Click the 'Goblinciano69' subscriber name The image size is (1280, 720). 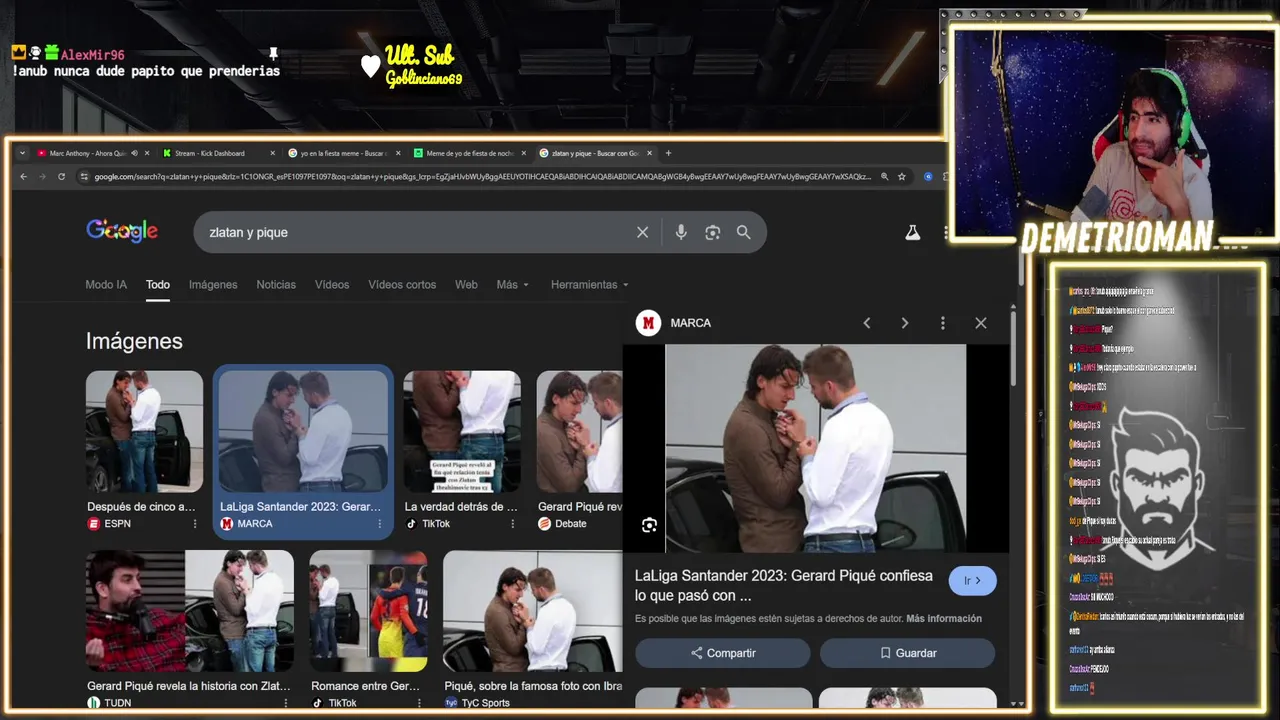pyautogui.click(x=424, y=79)
